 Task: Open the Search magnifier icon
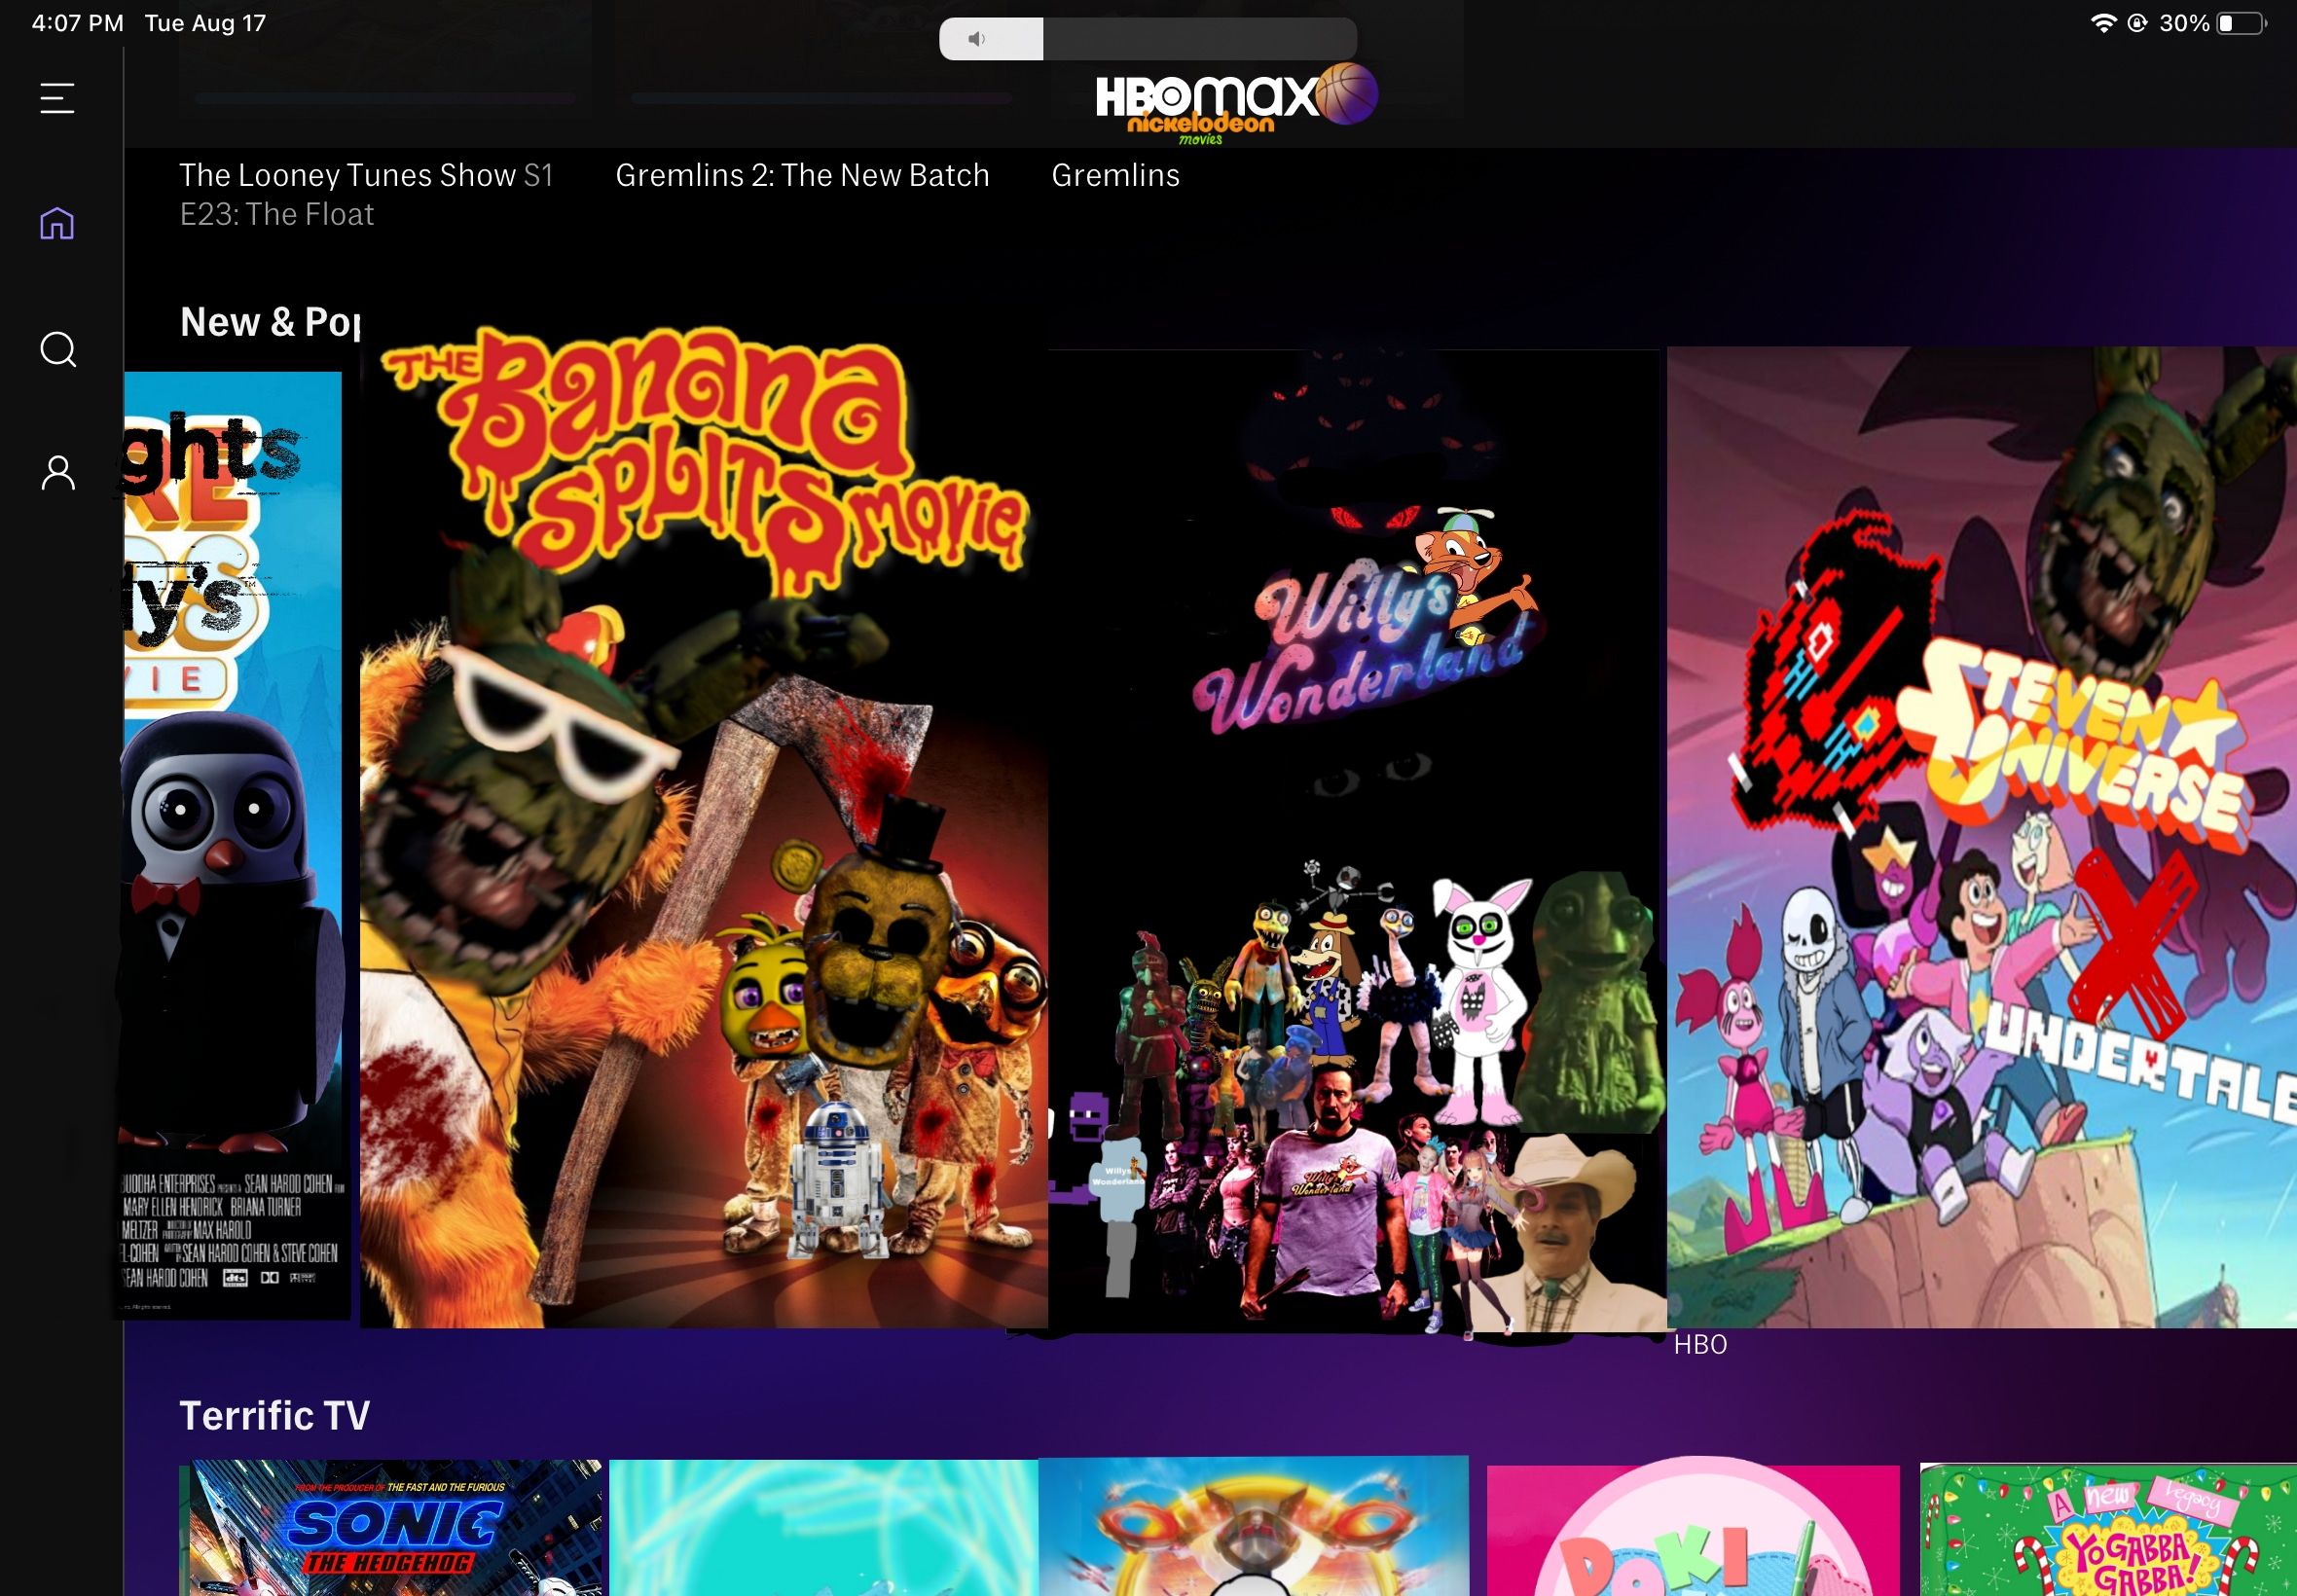point(58,349)
